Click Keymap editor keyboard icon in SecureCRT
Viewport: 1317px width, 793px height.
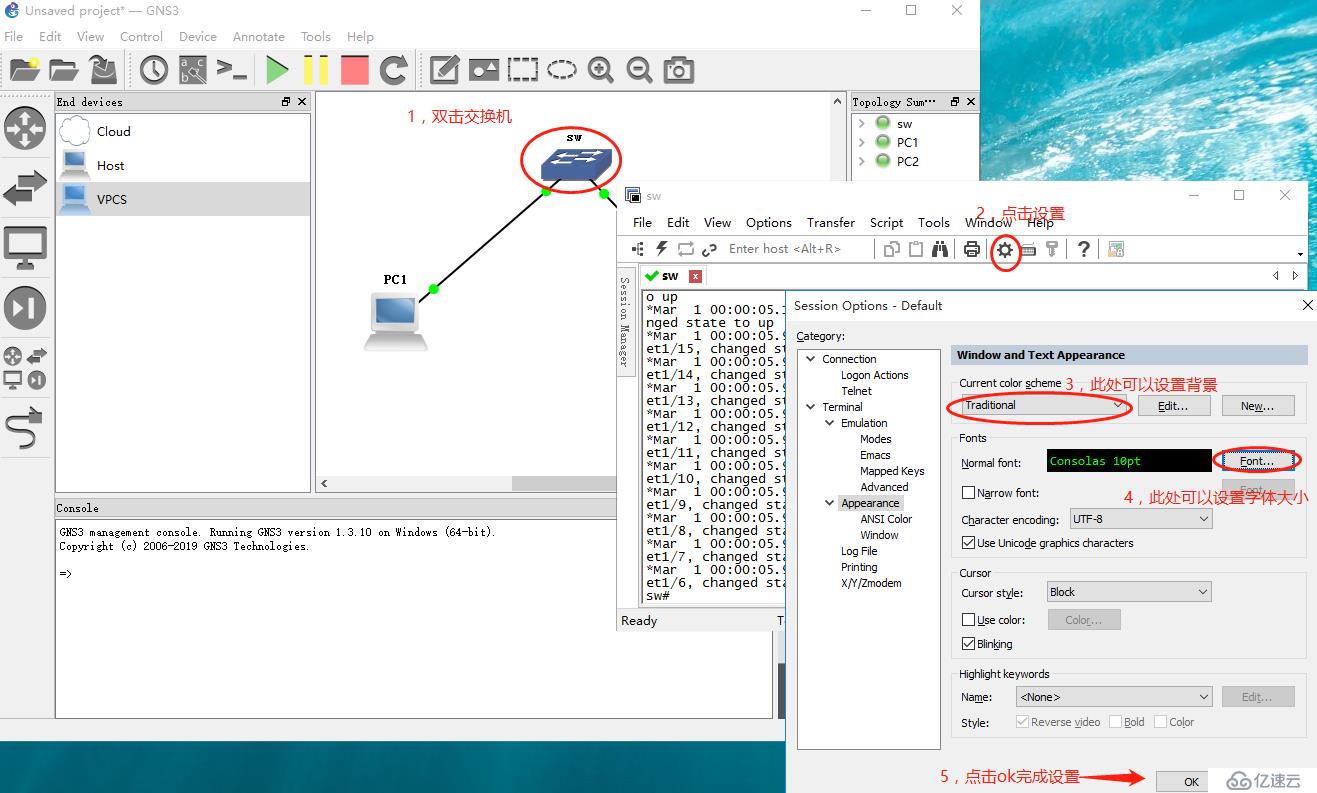[1028, 249]
